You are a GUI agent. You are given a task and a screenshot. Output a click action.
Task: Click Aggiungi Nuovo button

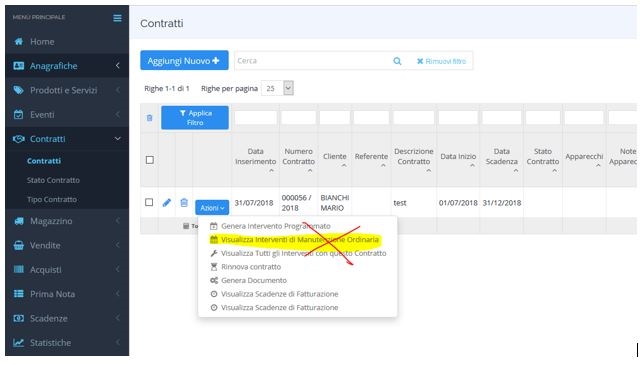pyautogui.click(x=184, y=60)
